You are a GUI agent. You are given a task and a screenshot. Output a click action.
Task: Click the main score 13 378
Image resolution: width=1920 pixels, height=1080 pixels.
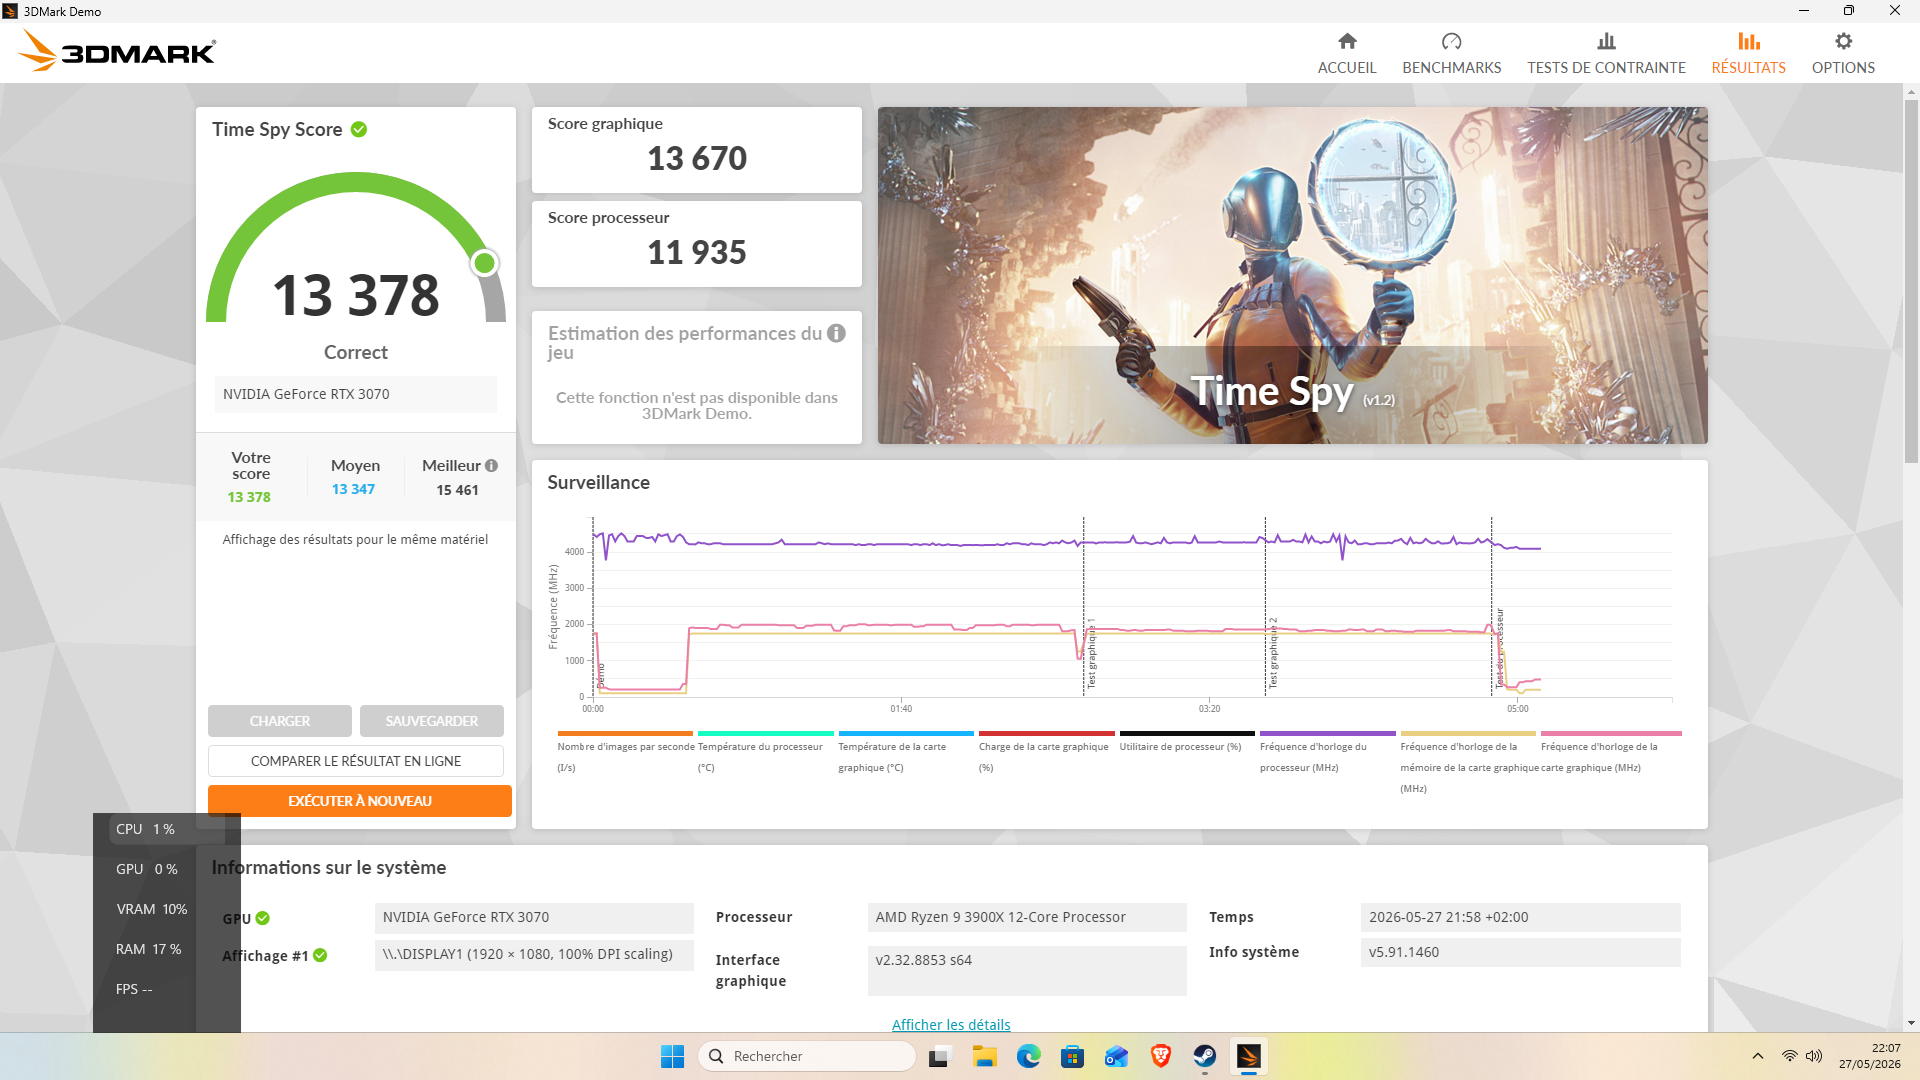(356, 295)
